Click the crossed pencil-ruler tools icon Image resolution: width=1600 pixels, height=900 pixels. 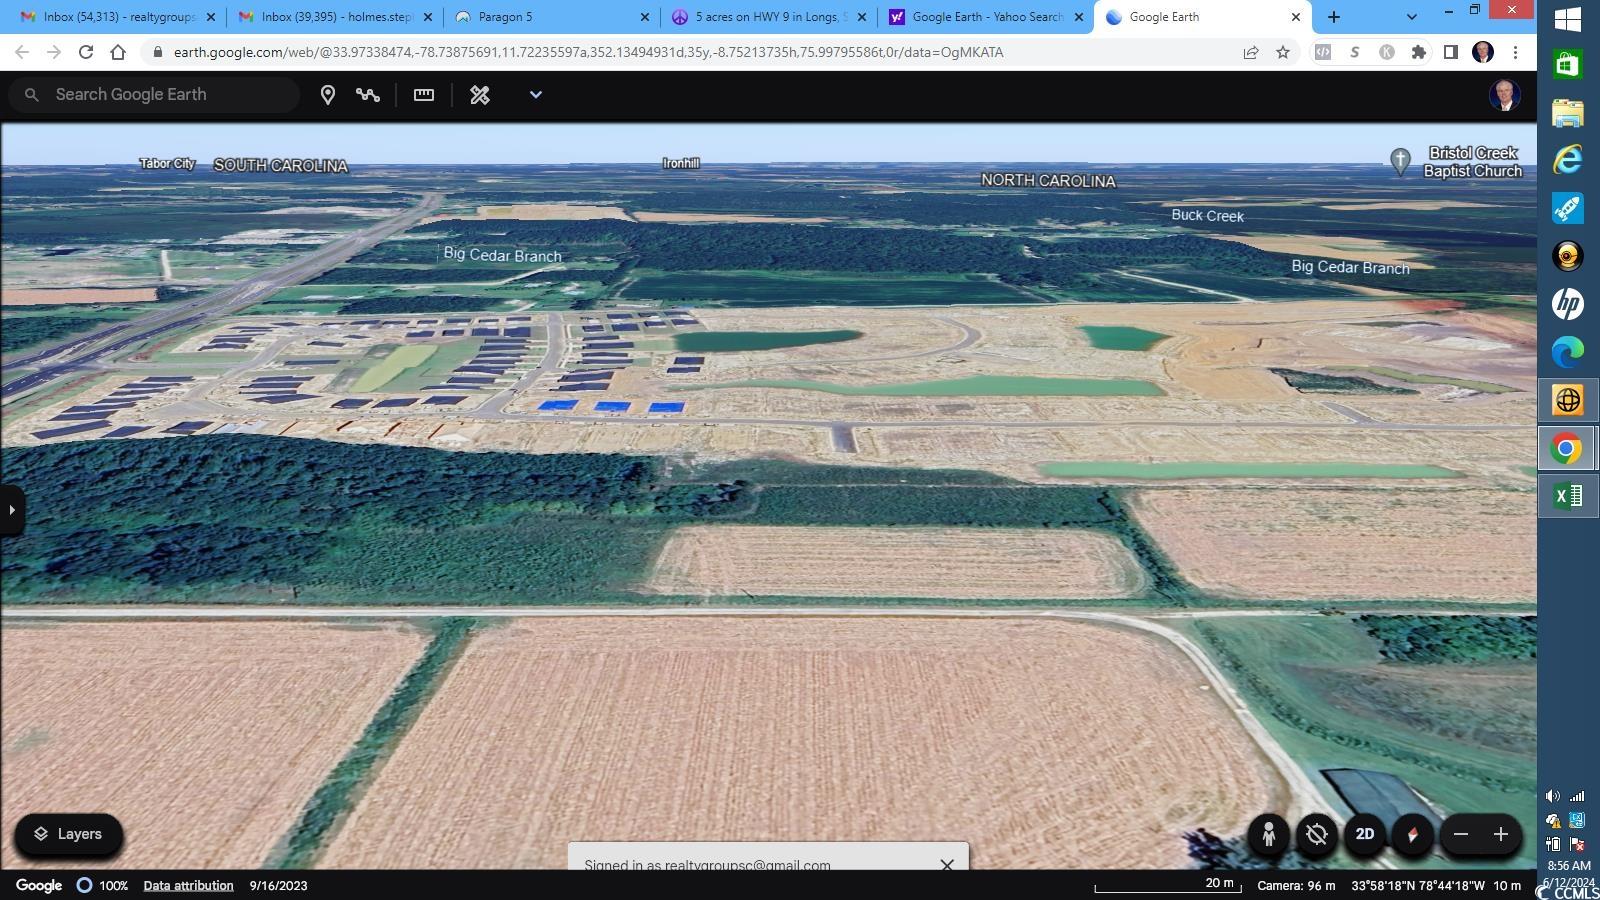[x=480, y=95]
